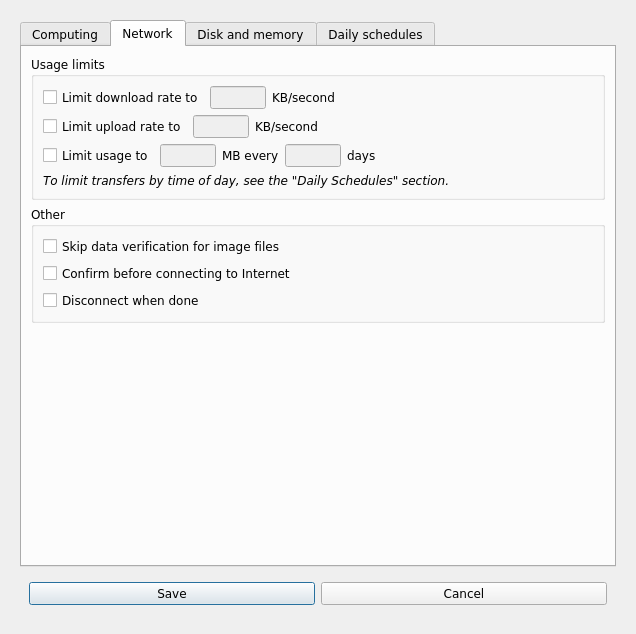Cancel the preferences dialog

[463, 593]
